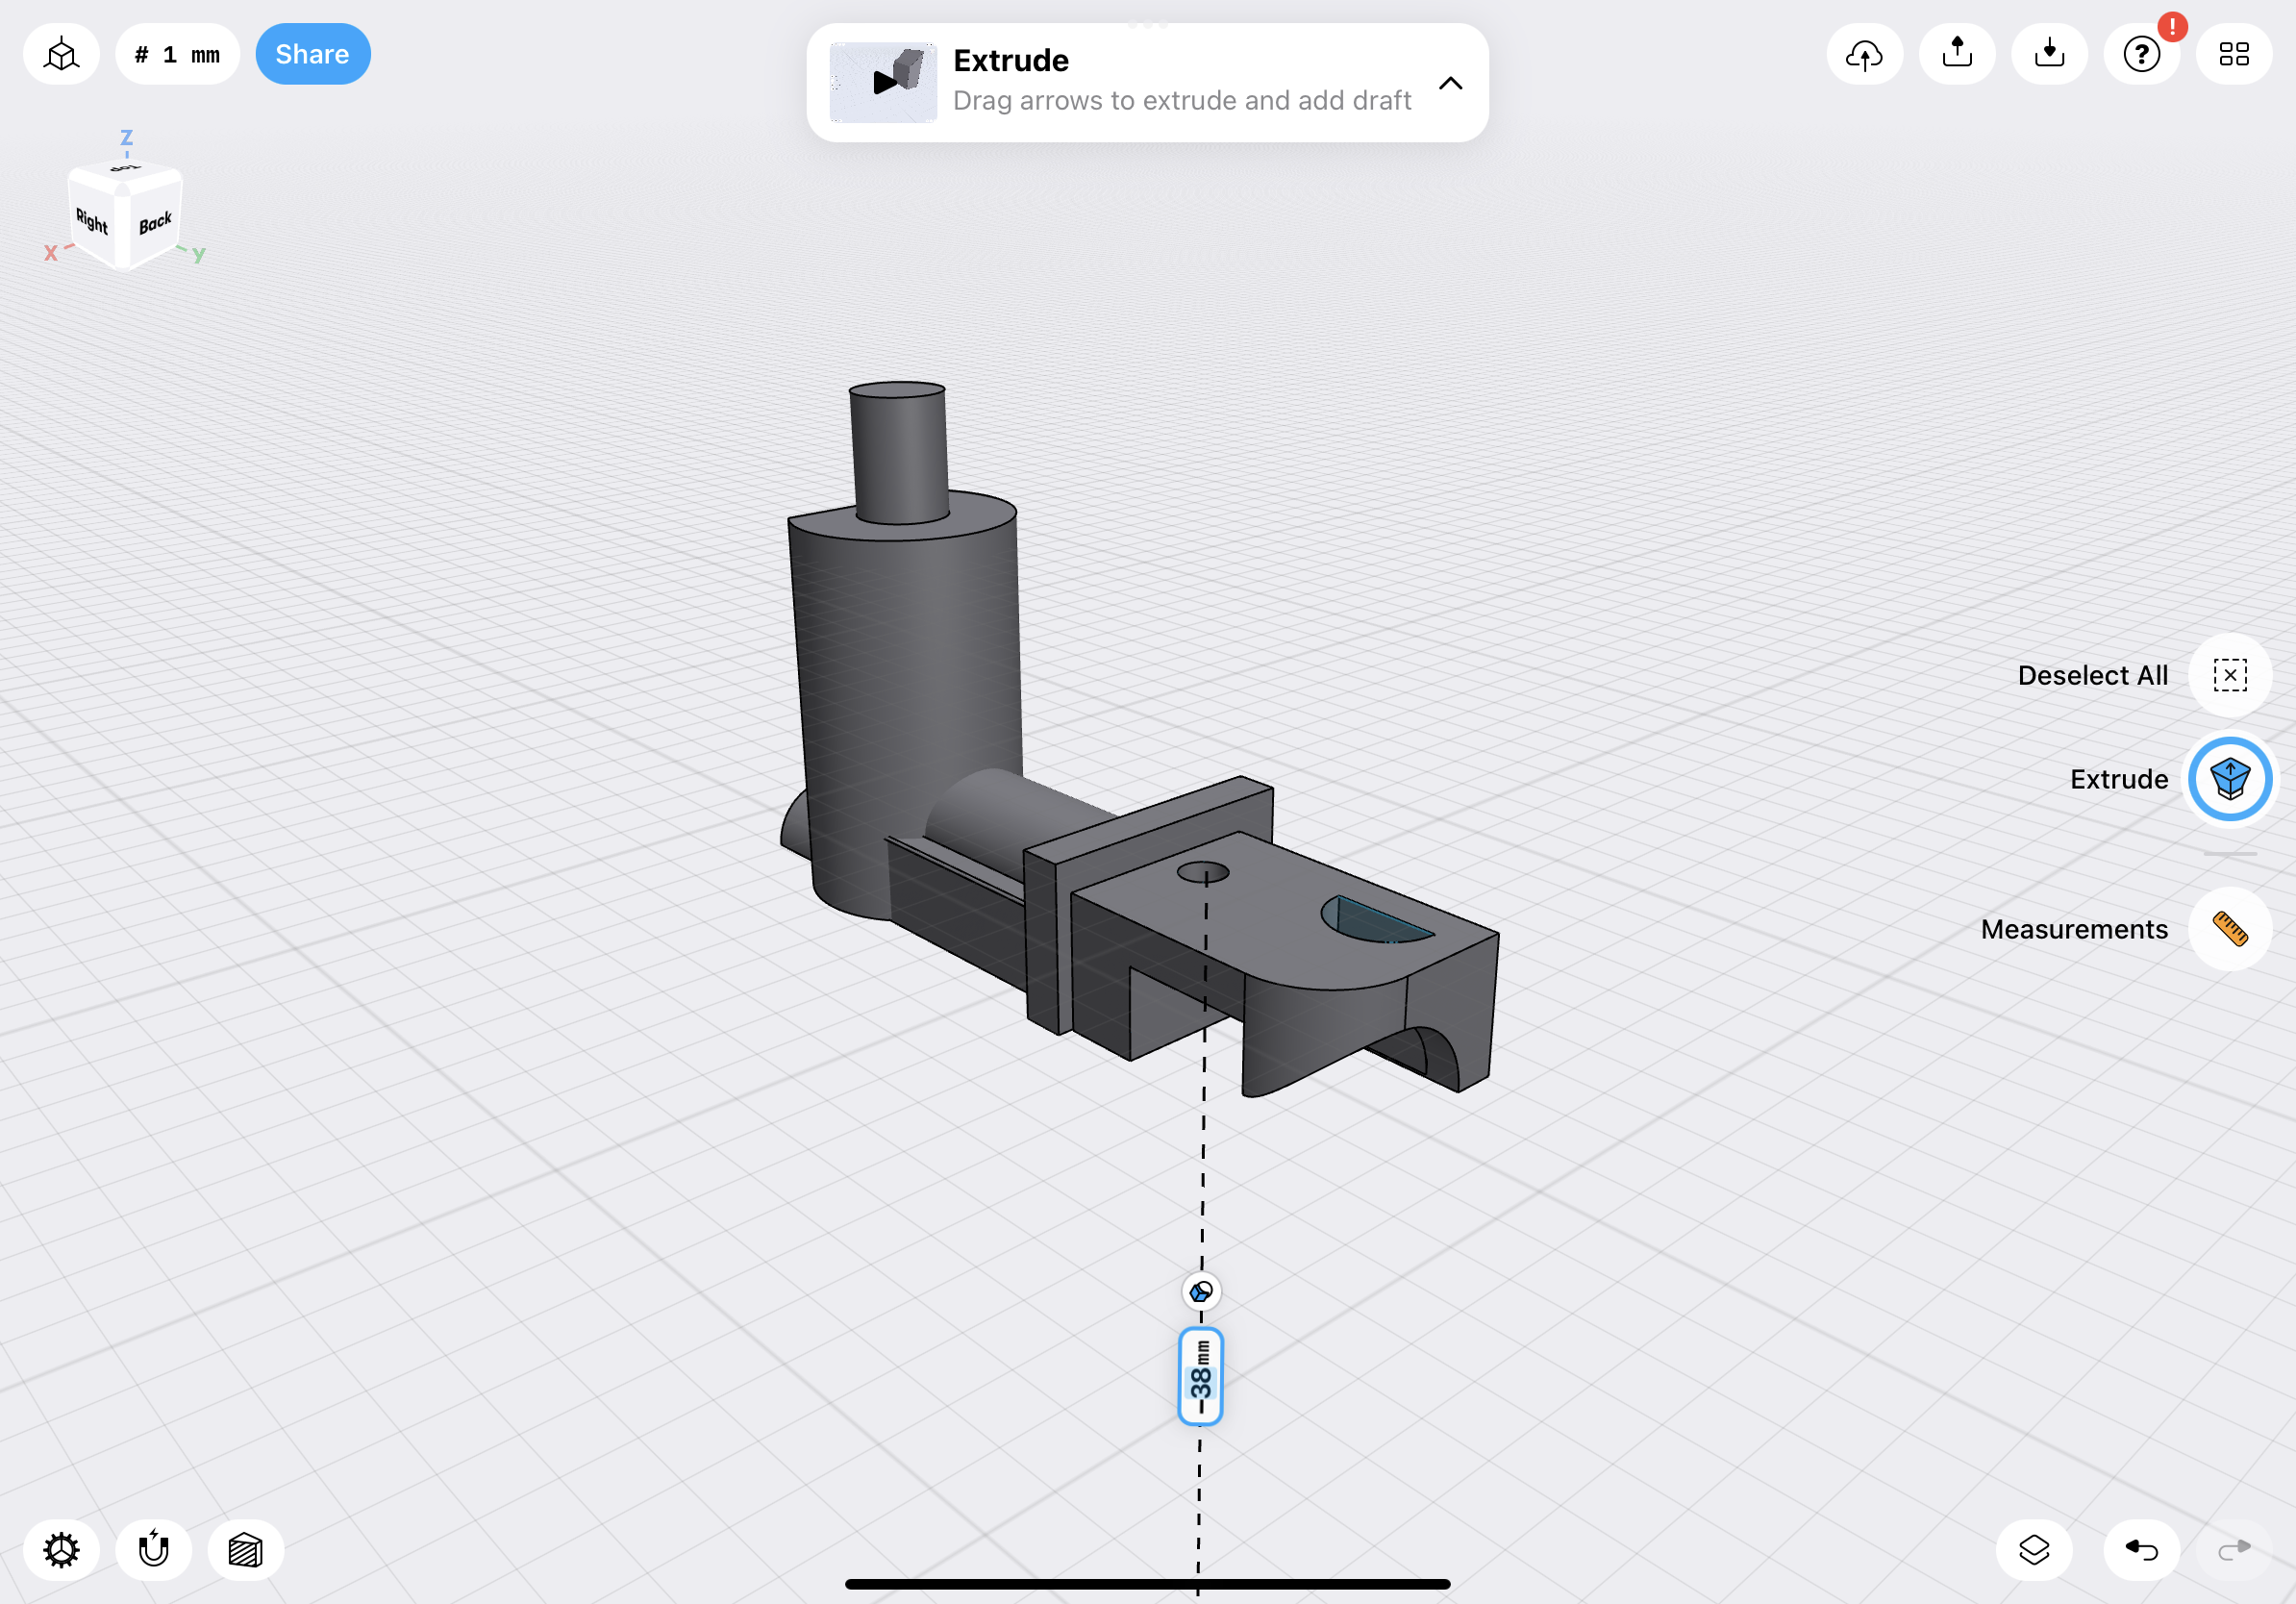Open the layers items panel icon
Image resolution: width=2296 pixels, height=1604 pixels.
point(2033,1550)
